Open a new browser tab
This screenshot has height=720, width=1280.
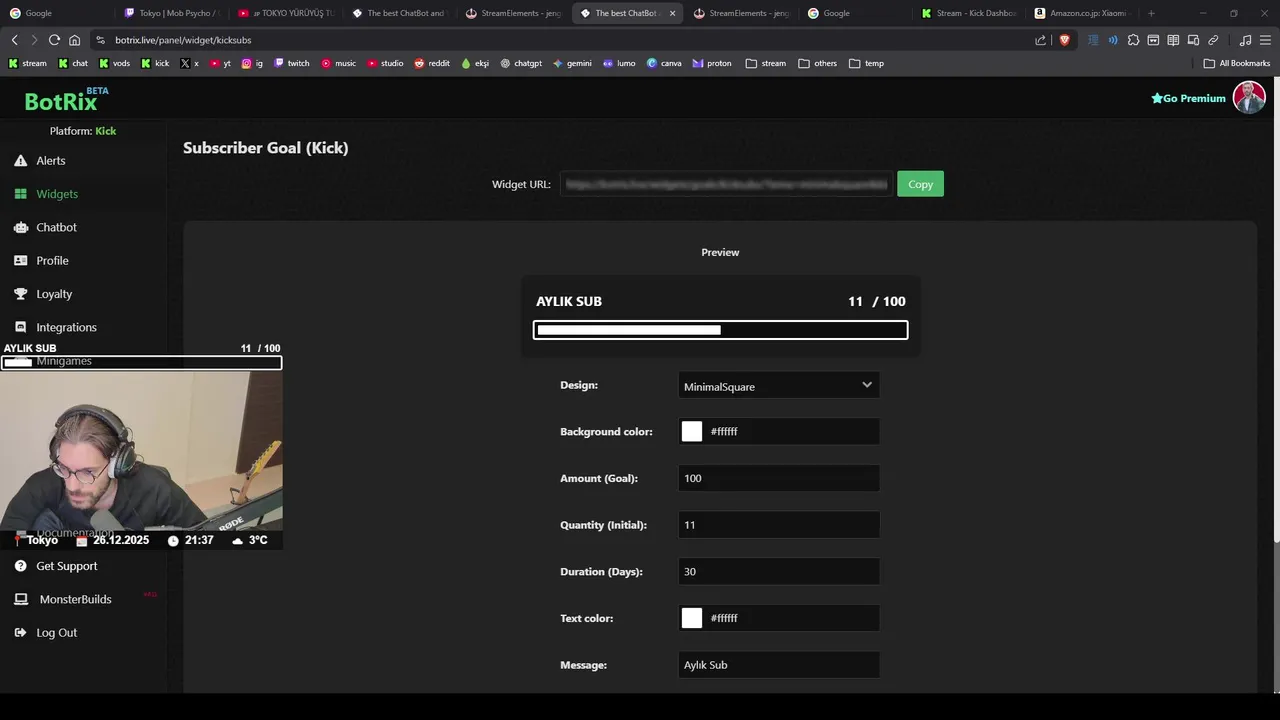[1151, 13]
